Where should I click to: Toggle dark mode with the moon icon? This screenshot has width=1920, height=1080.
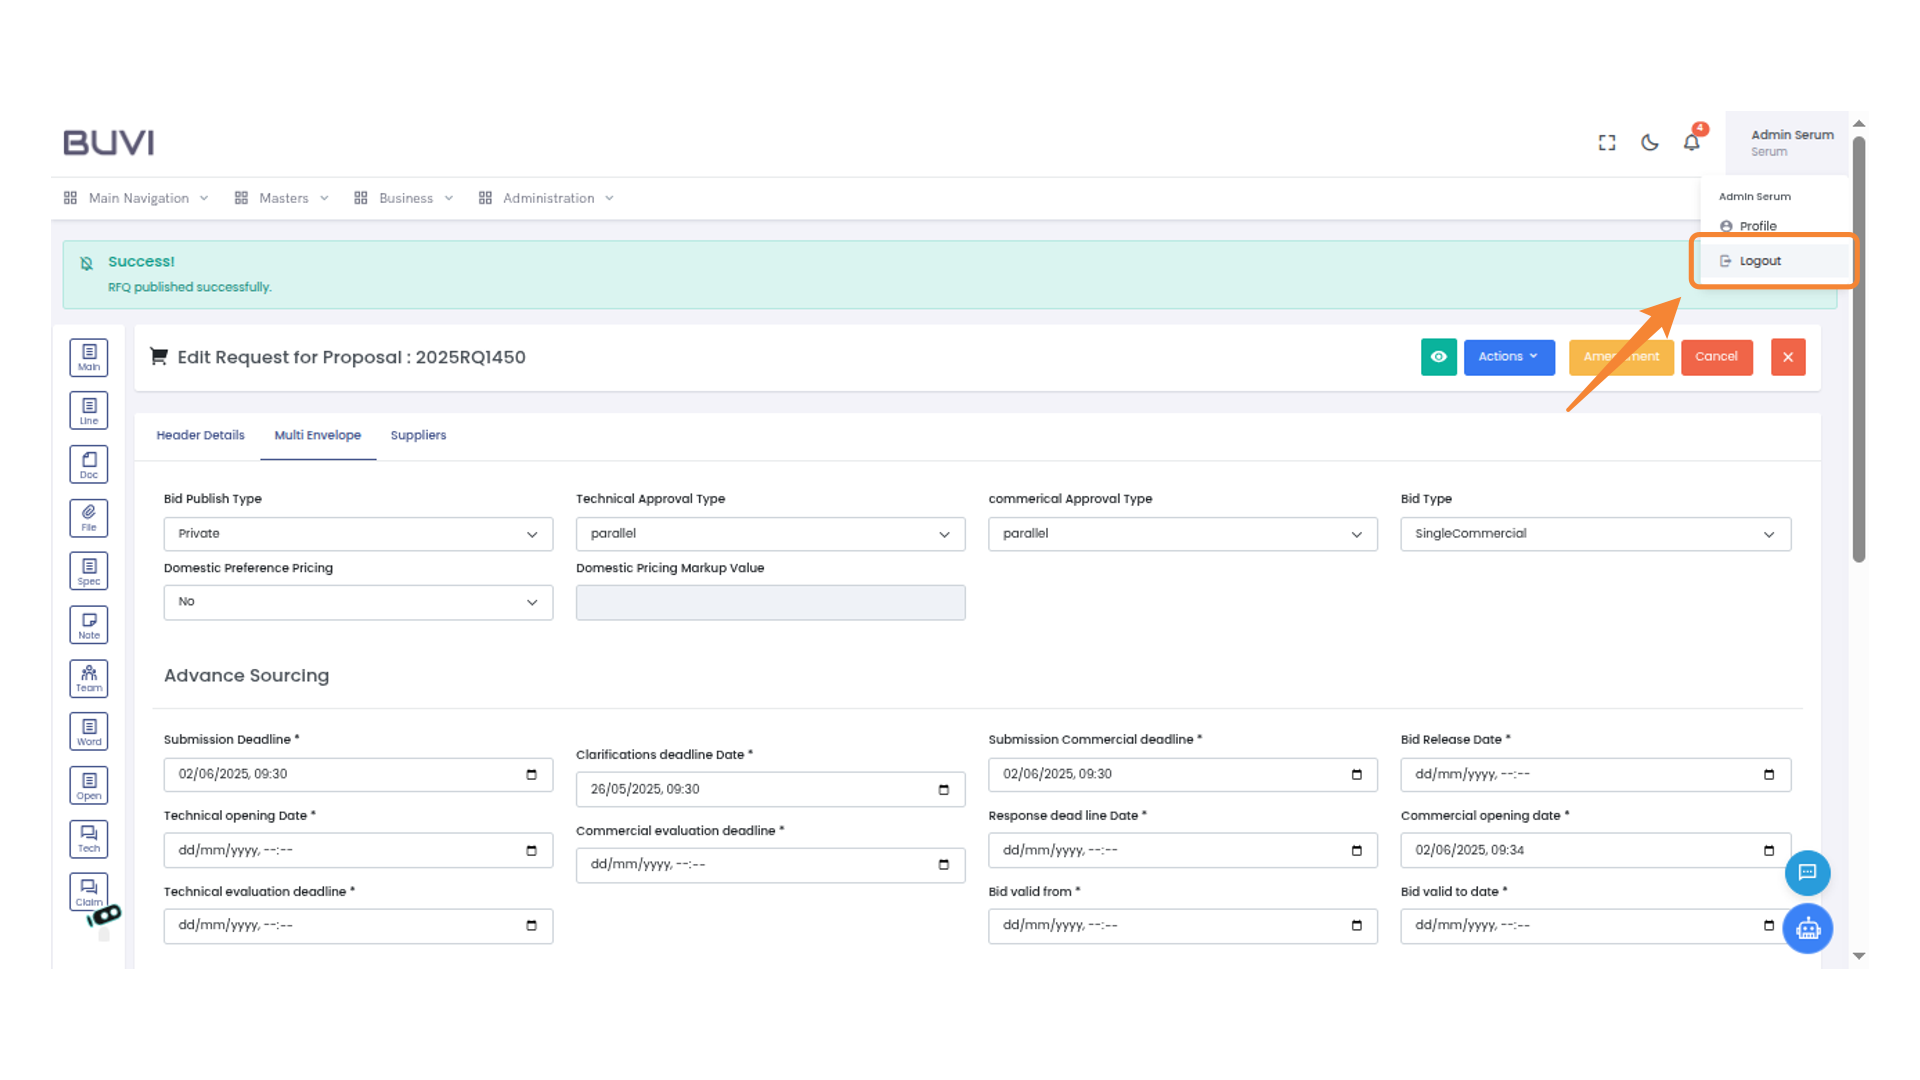[1650, 143]
